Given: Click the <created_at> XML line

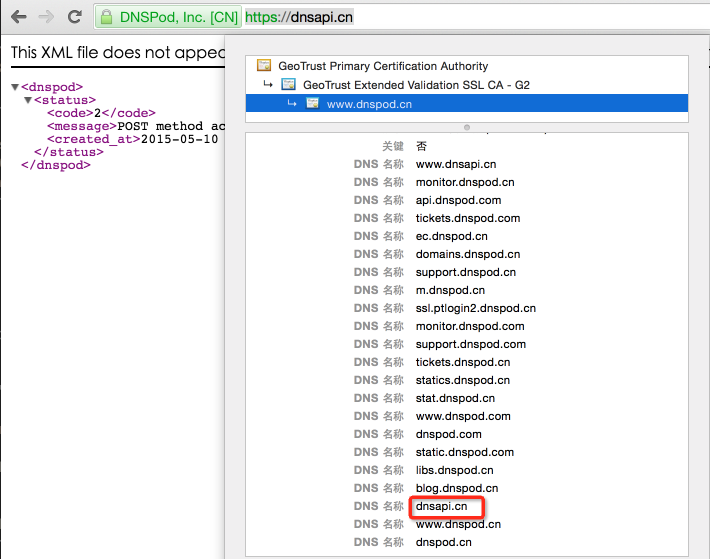Looking at the screenshot, I should tap(133, 139).
